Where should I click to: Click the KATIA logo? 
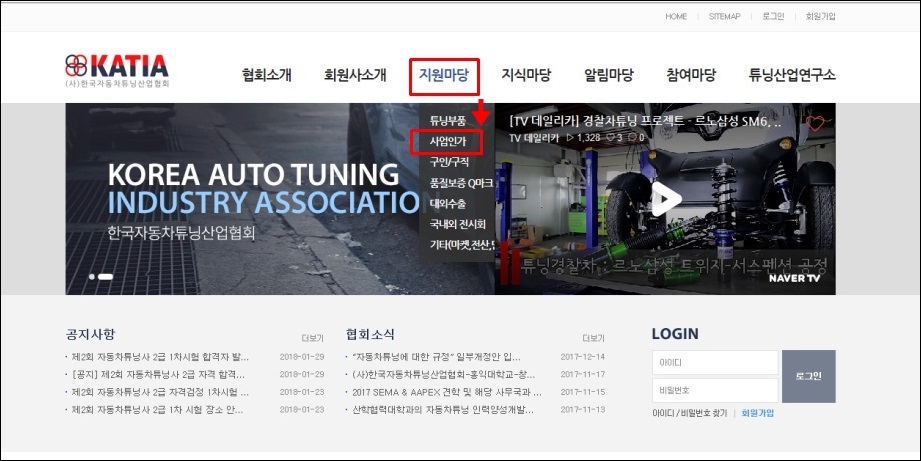(x=117, y=70)
